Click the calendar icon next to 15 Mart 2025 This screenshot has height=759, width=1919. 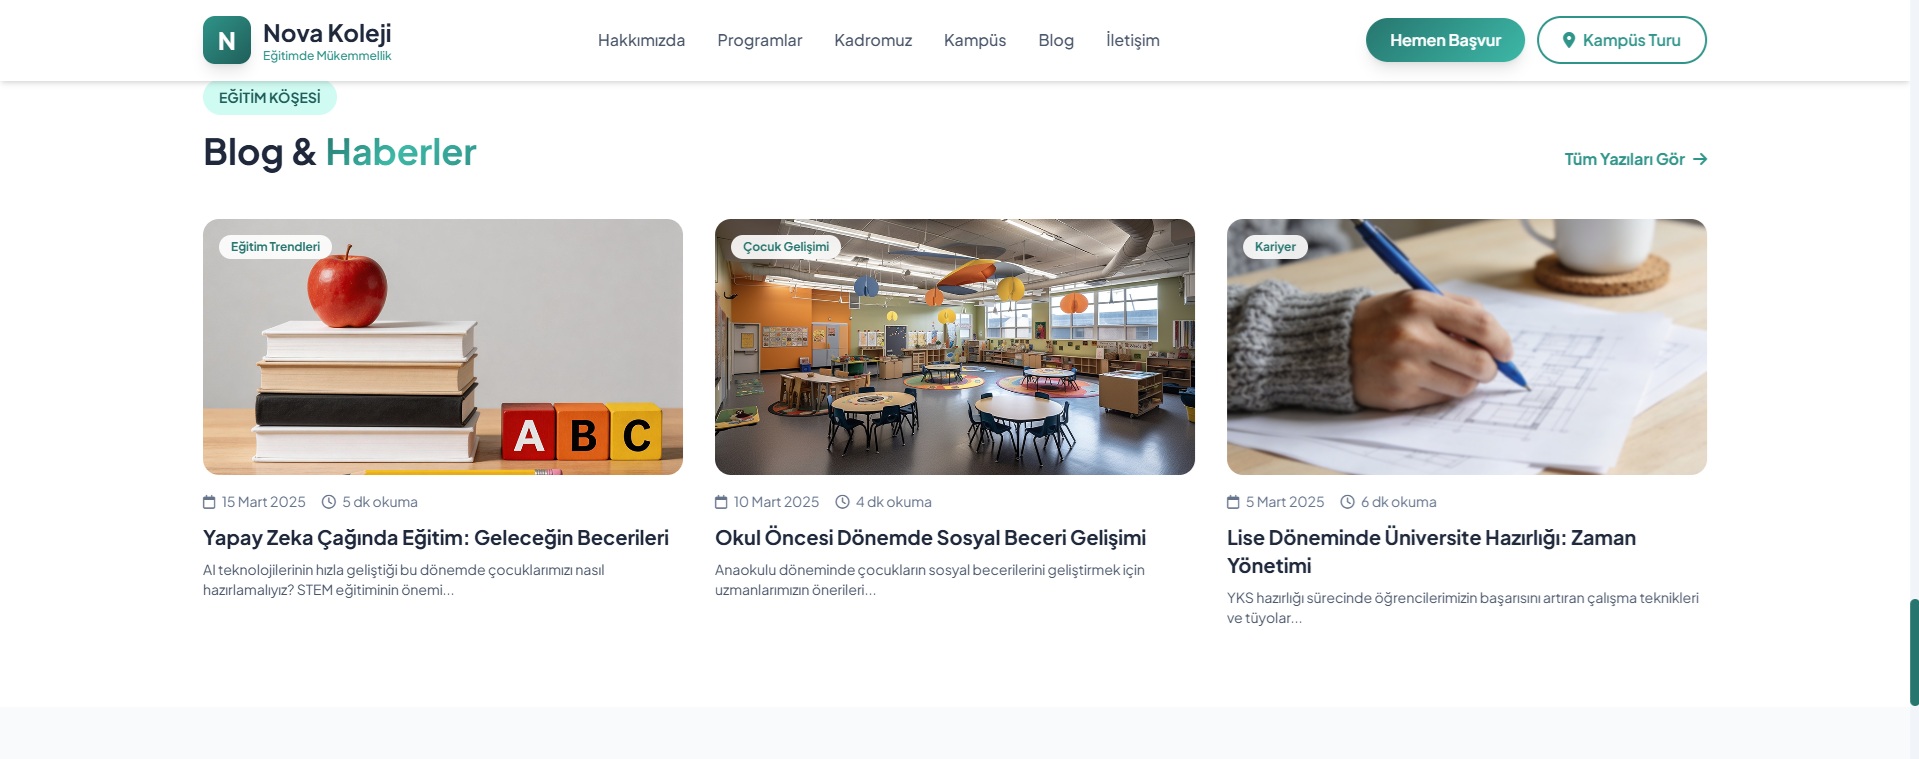pyautogui.click(x=209, y=502)
